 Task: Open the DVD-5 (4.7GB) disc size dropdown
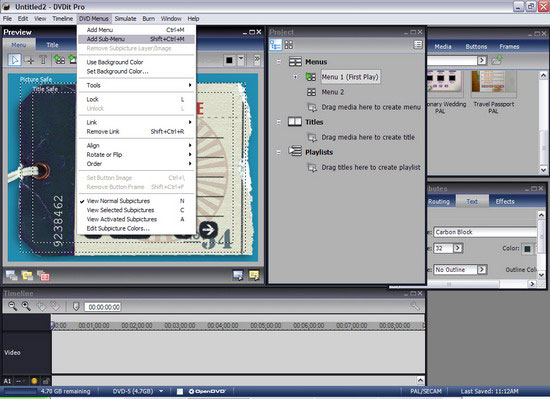coord(161,391)
